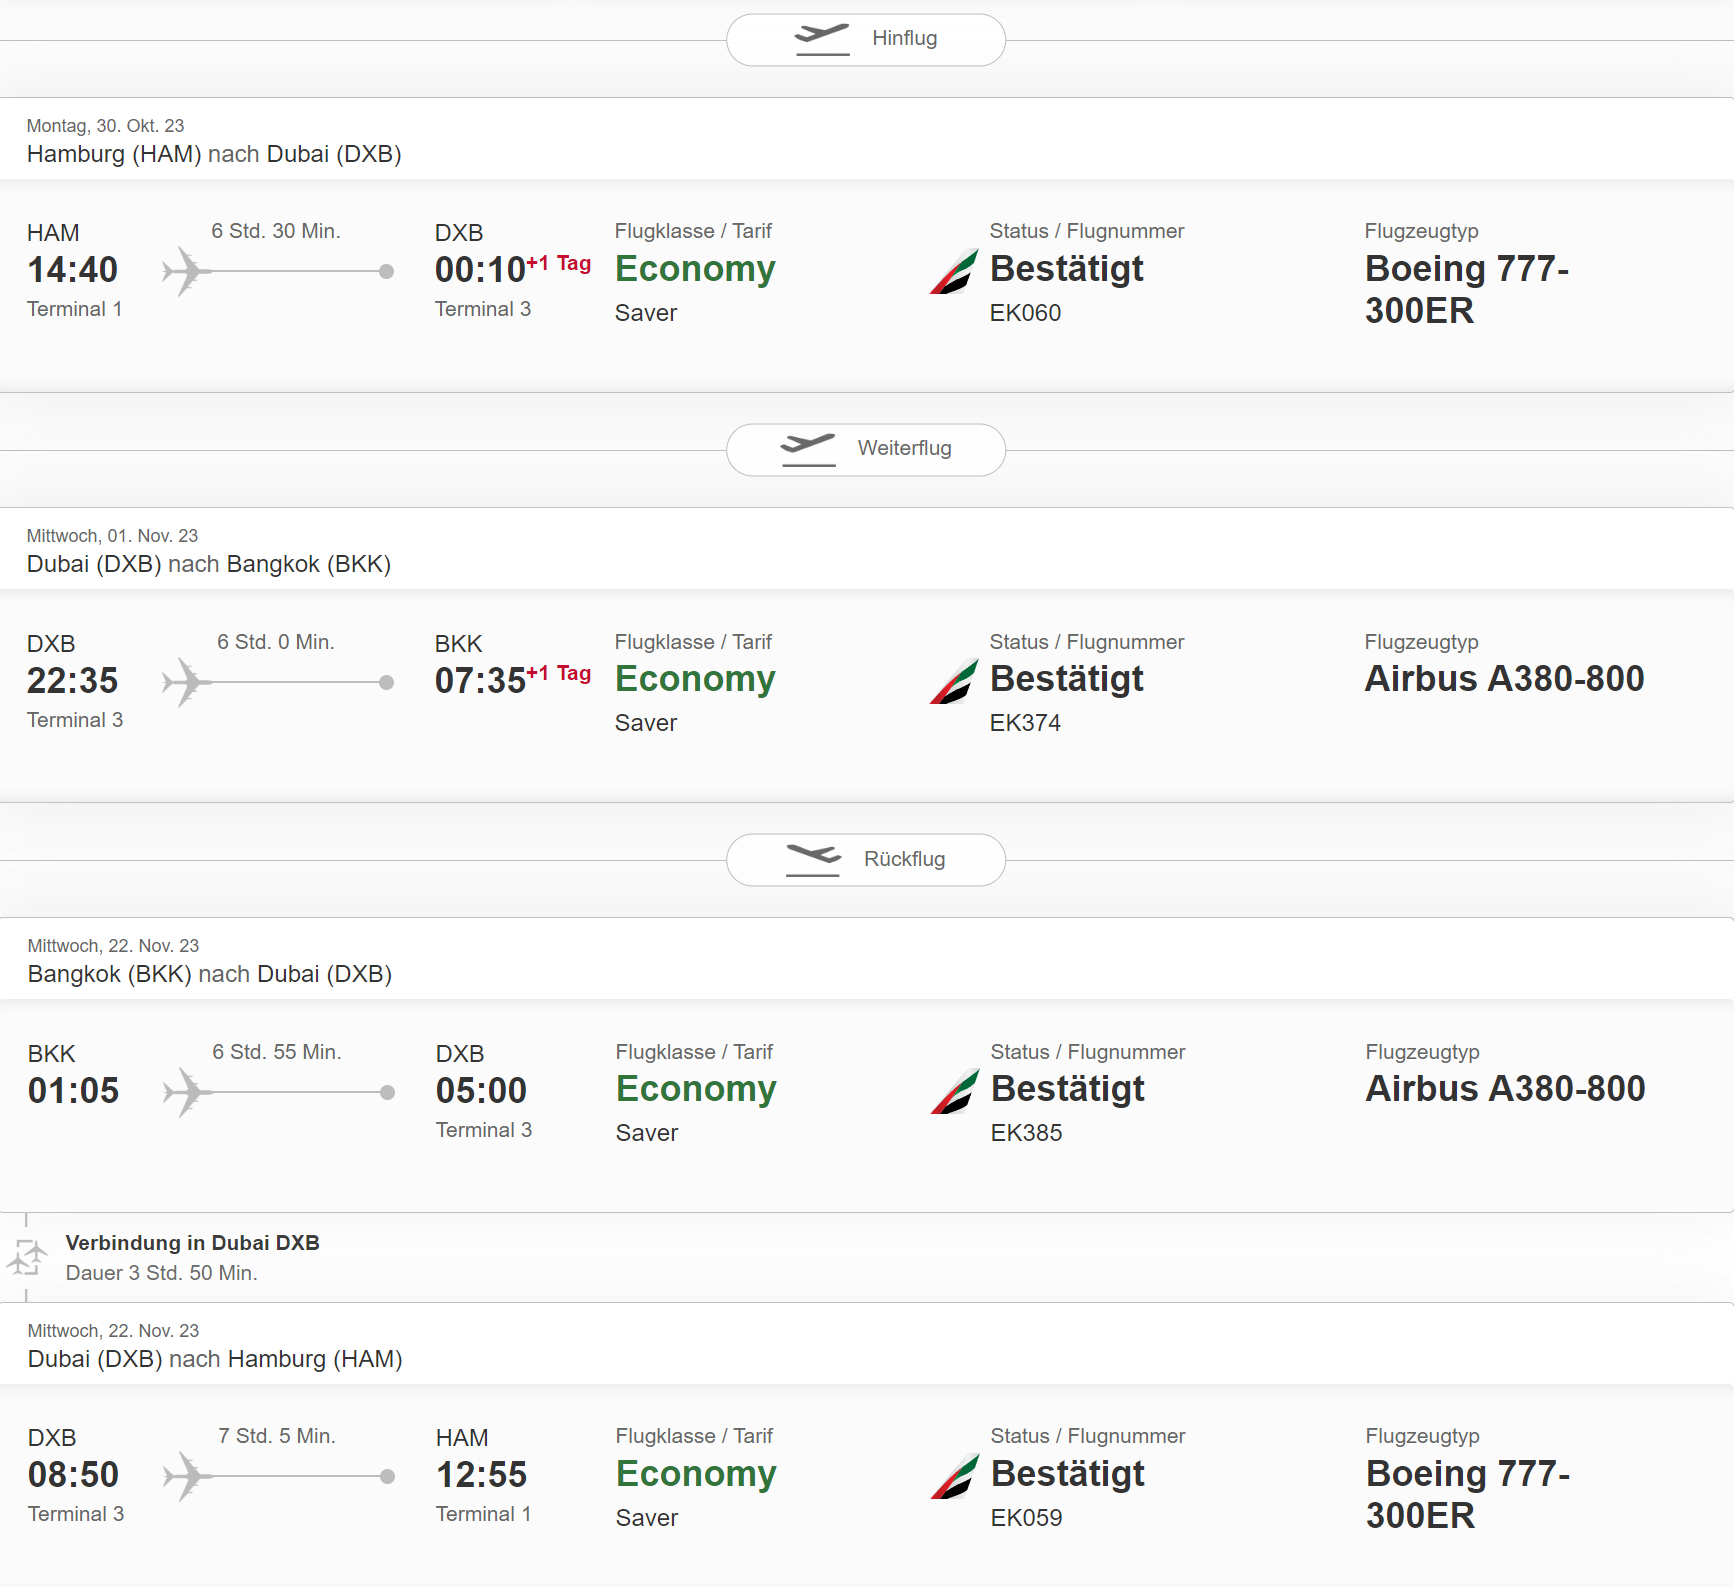Click Emirates logo beside flight EK385
Viewport: 1734px width, 1587px height.
955,1091
